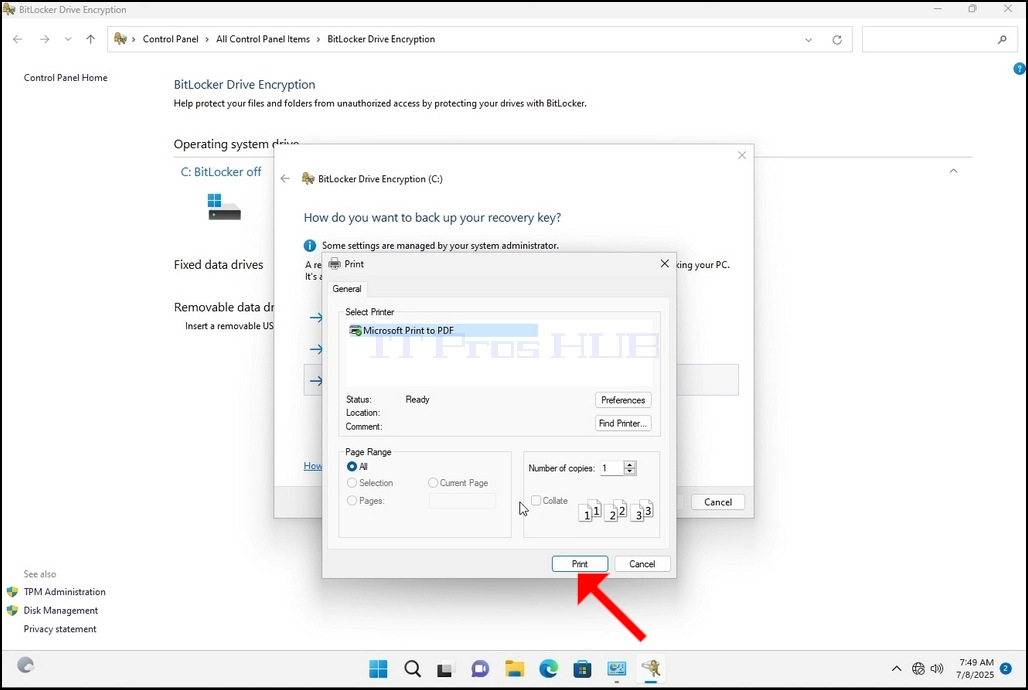Cancel the BitLocker wizard
Viewport: 1028px width, 690px height.
pos(718,502)
